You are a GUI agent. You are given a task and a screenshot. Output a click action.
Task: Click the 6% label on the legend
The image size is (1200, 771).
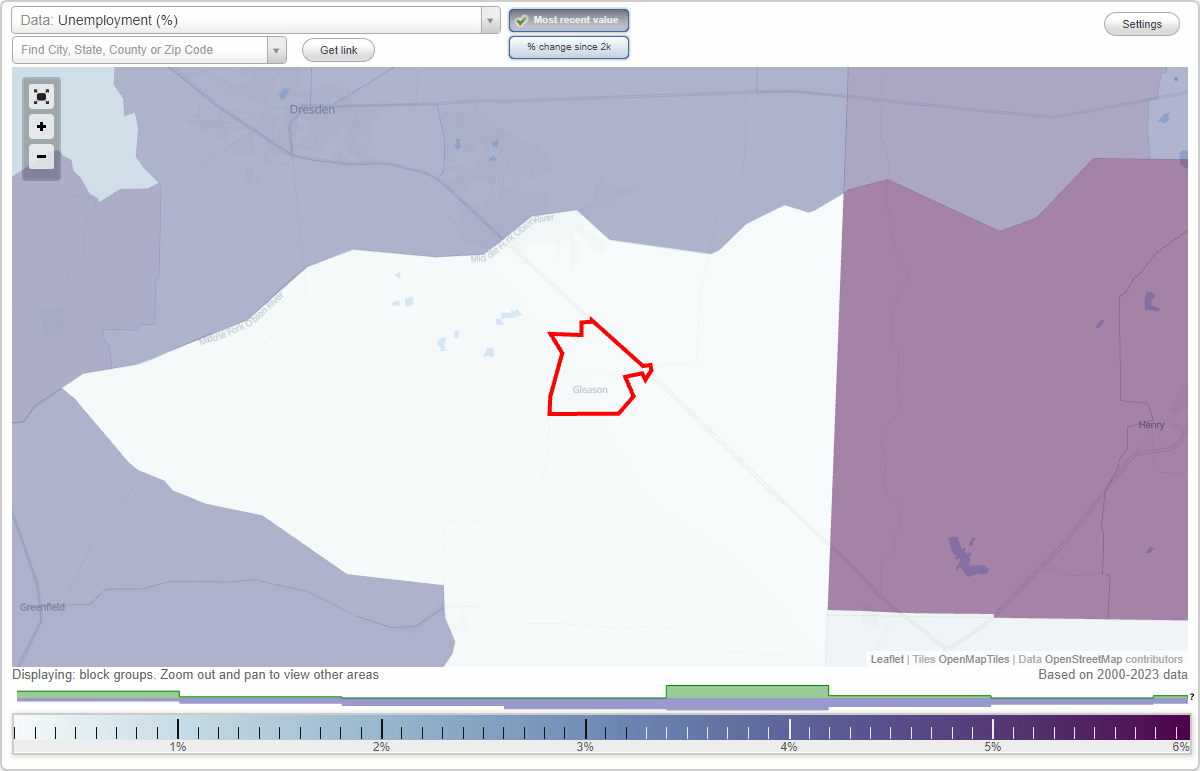[1181, 747]
